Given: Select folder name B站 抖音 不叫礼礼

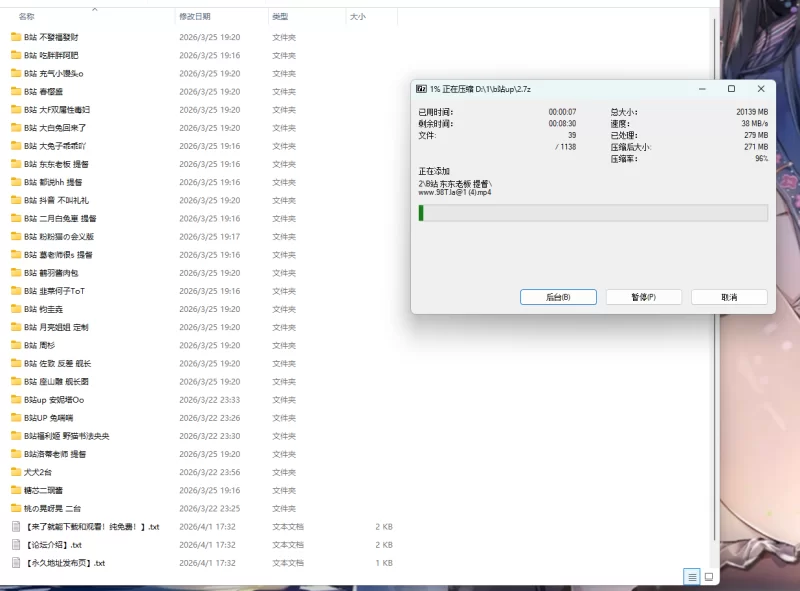Looking at the screenshot, I should 56,200.
